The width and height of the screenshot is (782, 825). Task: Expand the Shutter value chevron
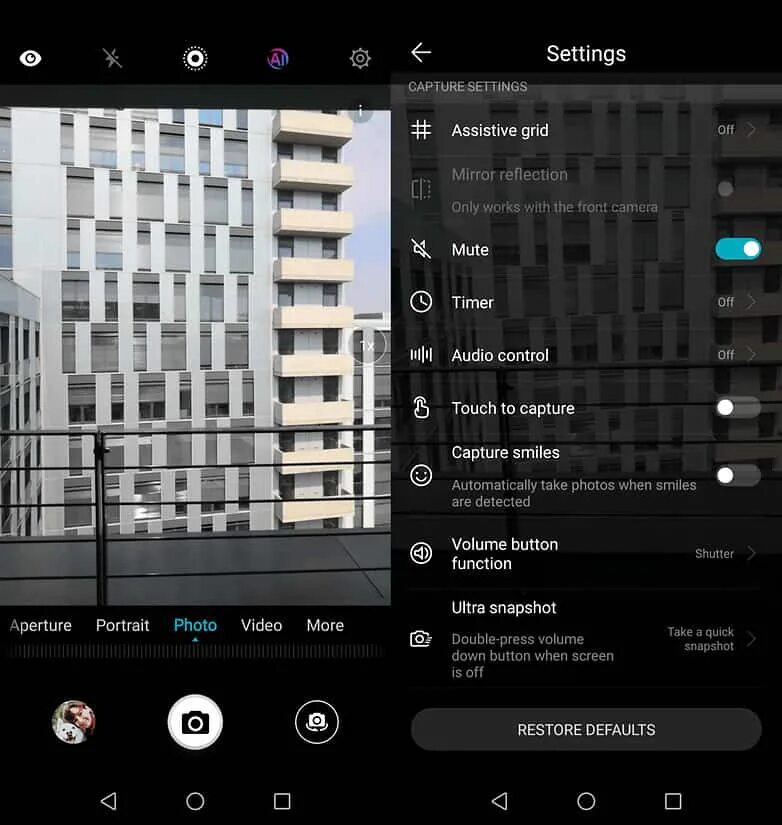751,553
